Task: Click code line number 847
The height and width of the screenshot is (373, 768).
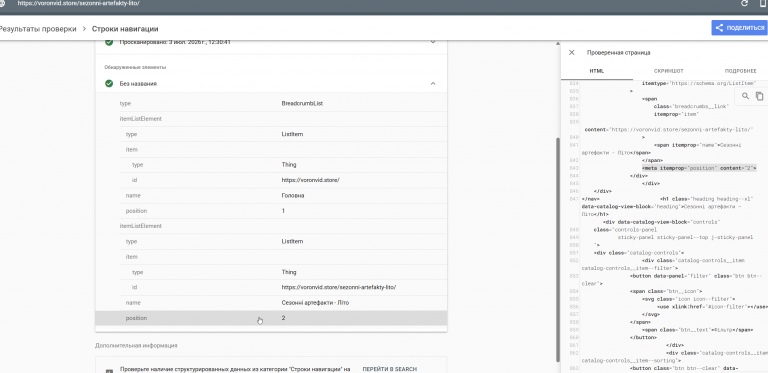Action: coord(574,199)
